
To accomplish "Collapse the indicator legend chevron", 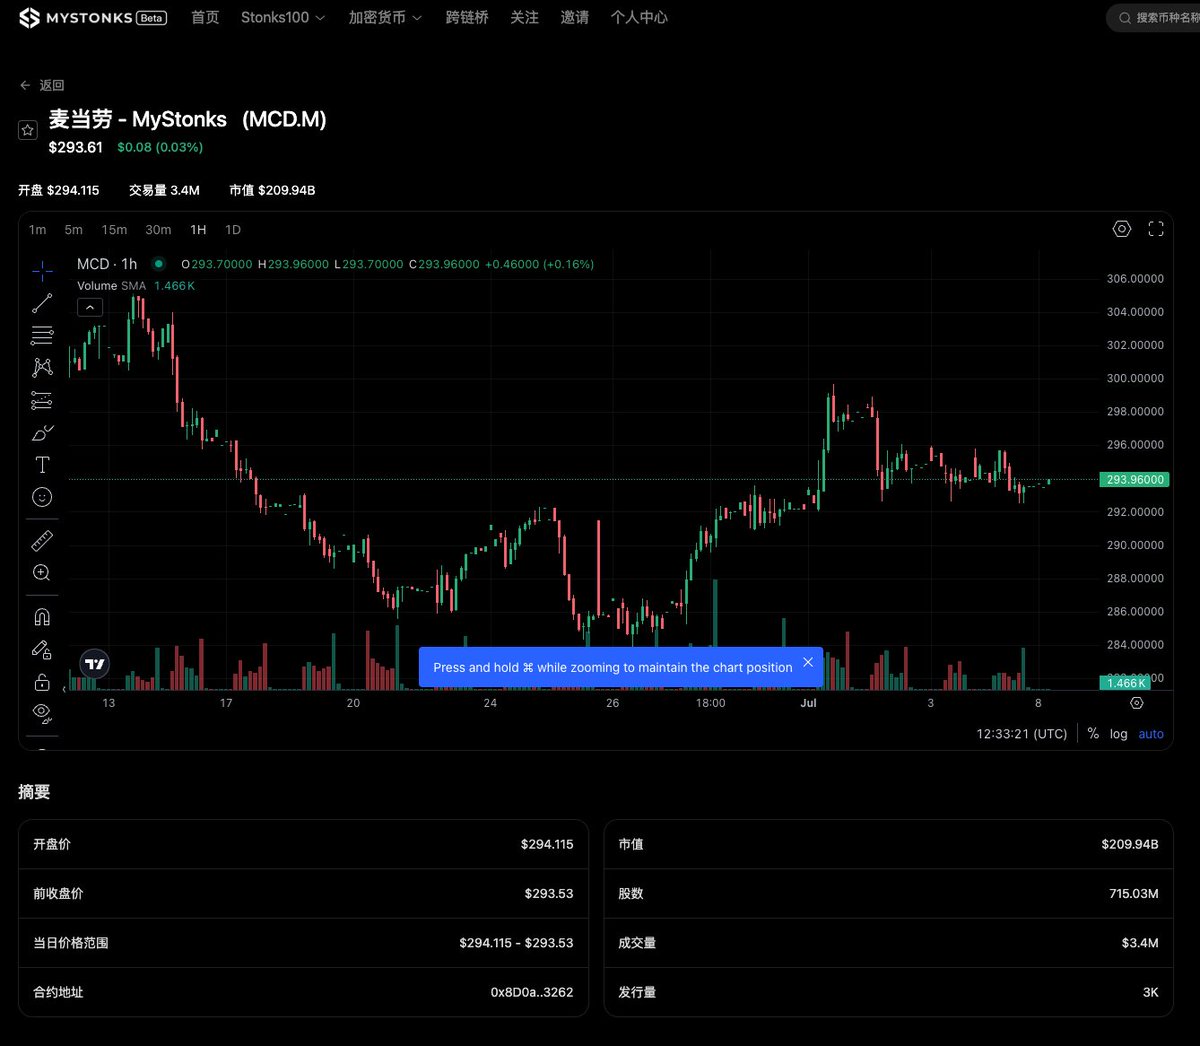I will 90,307.
